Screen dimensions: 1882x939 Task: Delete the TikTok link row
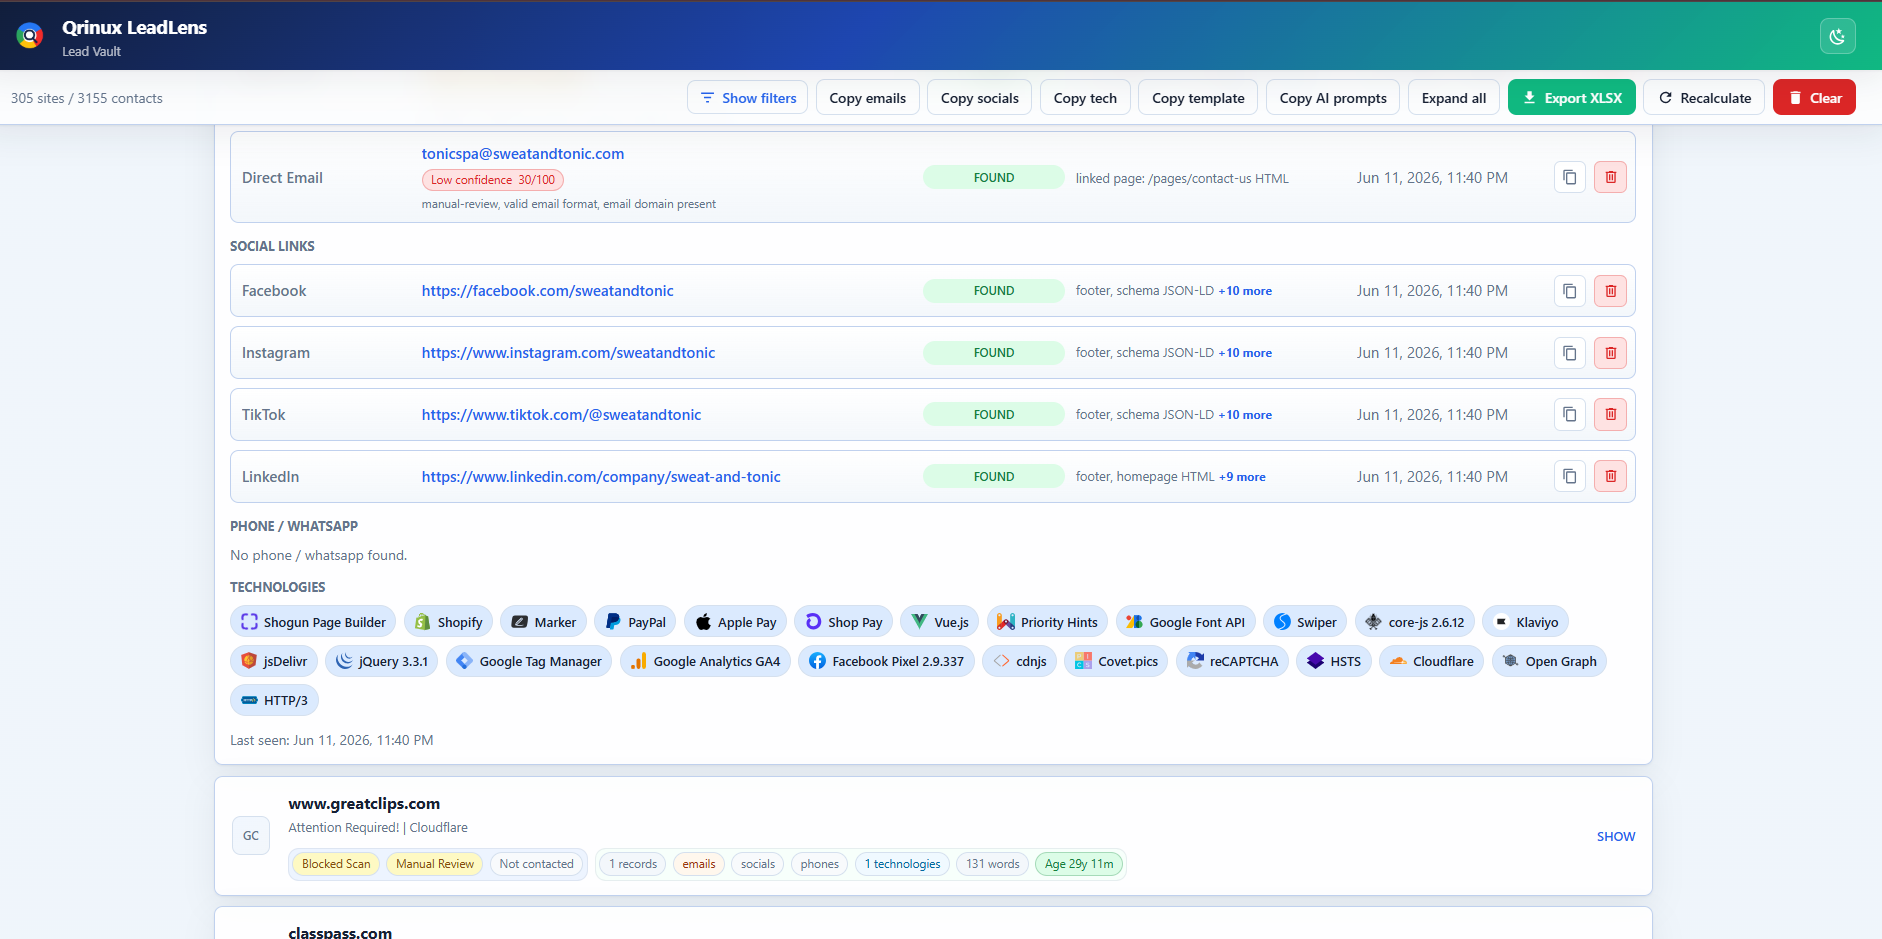(x=1610, y=414)
